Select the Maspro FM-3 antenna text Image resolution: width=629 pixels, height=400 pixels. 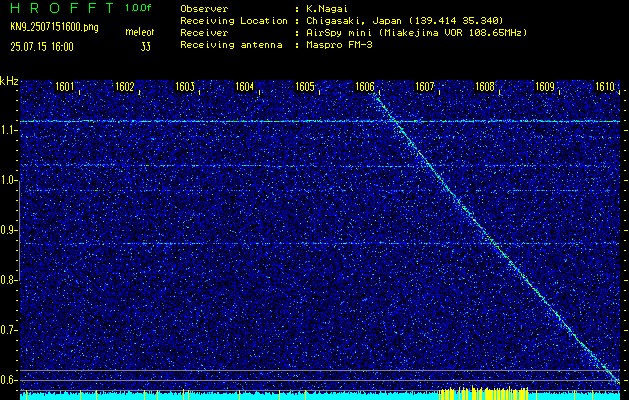[x=339, y=45]
